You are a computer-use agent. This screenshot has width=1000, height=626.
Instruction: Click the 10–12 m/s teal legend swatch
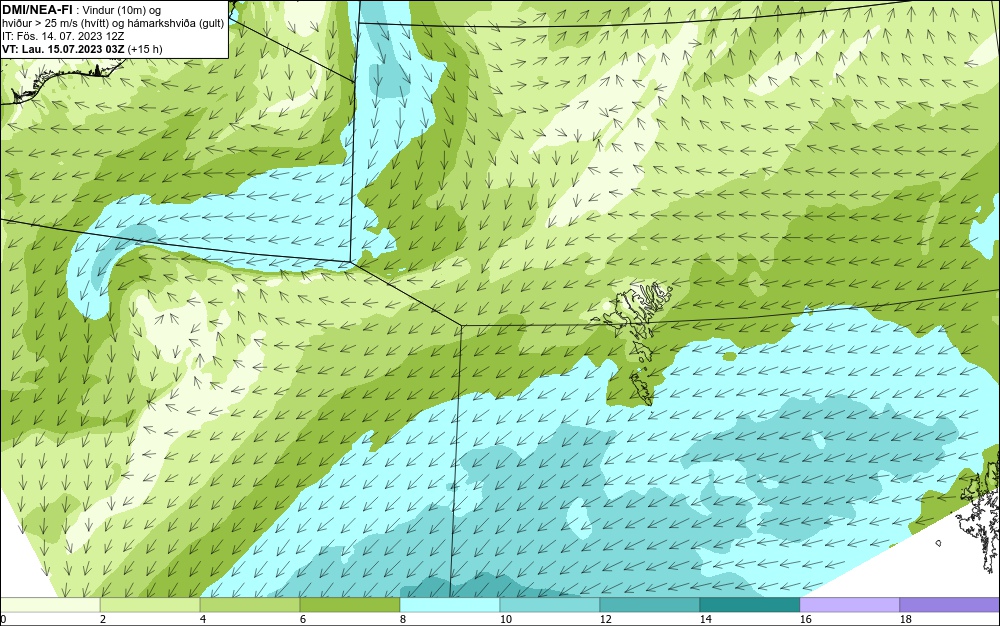[550, 605]
